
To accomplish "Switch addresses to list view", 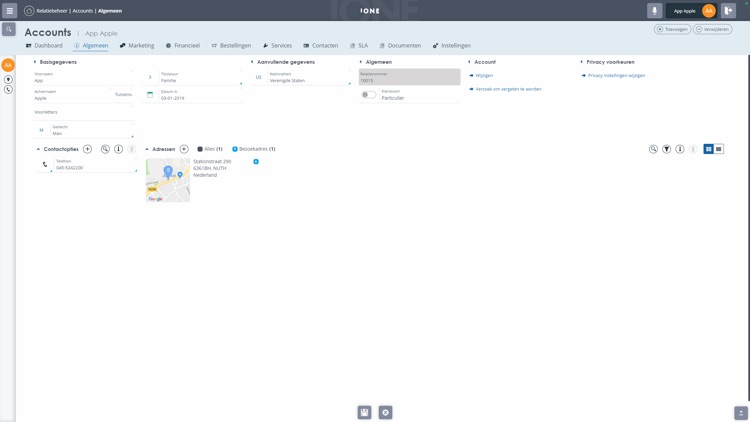I will click(x=718, y=149).
